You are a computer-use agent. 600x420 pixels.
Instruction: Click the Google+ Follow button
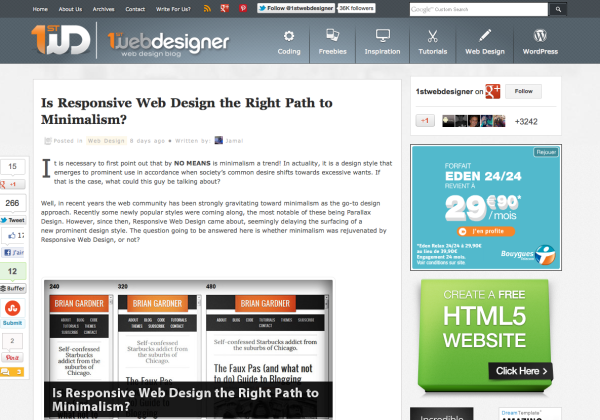524,91
